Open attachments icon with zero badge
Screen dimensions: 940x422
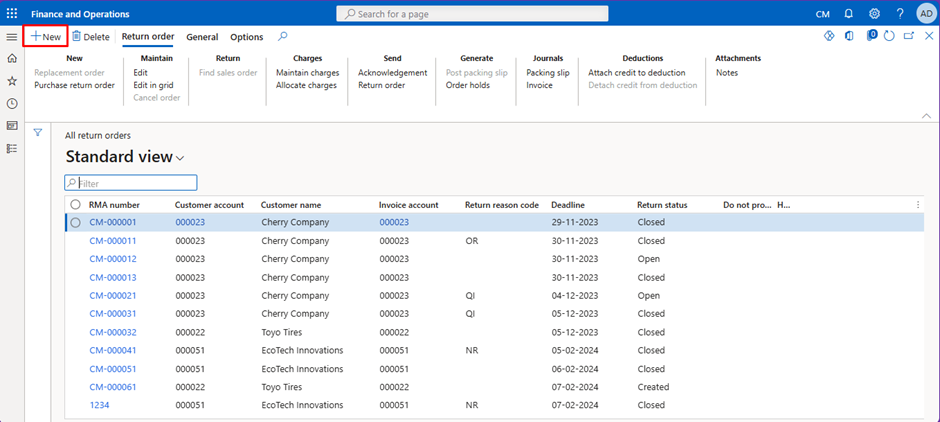point(872,35)
